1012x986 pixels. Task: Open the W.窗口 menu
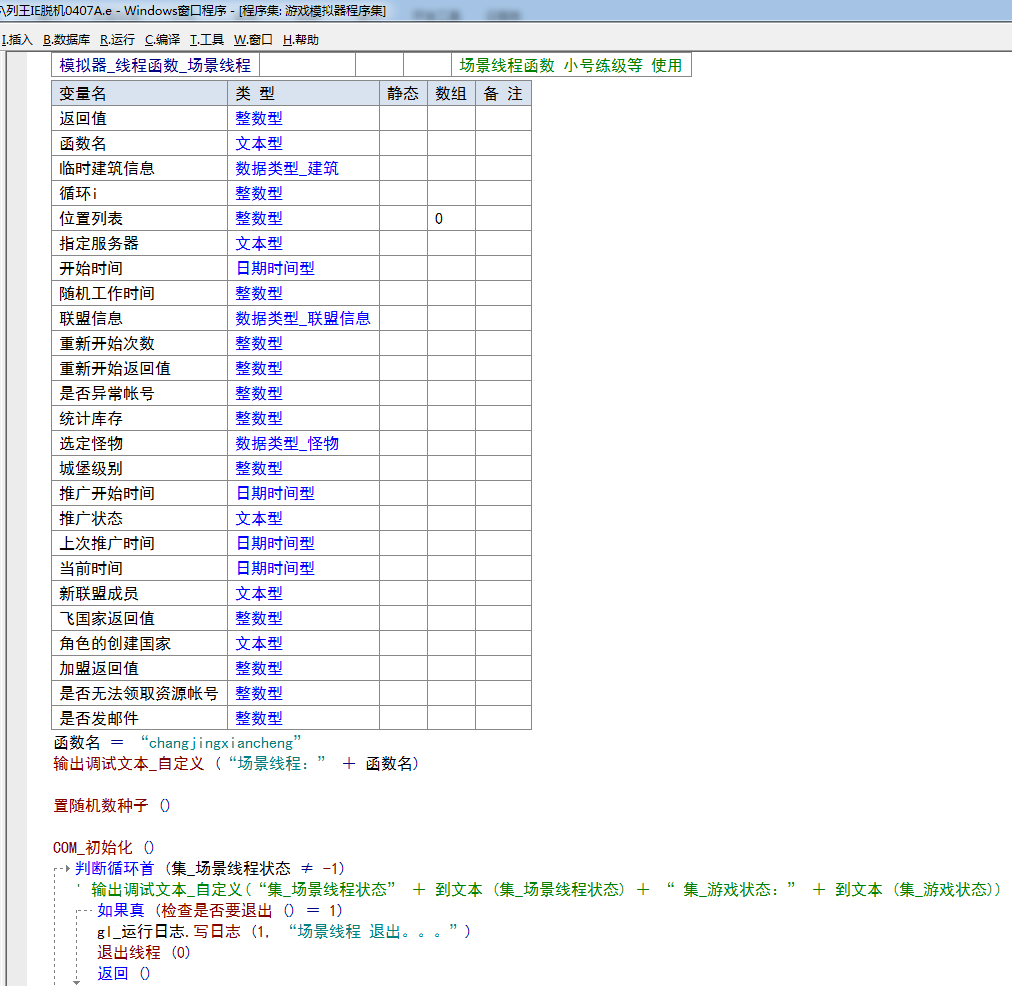[253, 40]
